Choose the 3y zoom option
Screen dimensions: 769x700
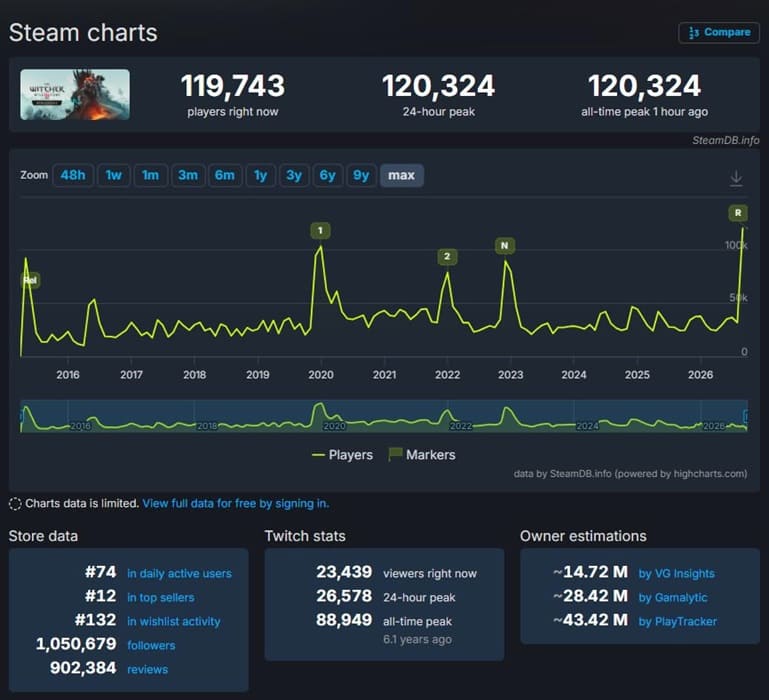(x=294, y=175)
